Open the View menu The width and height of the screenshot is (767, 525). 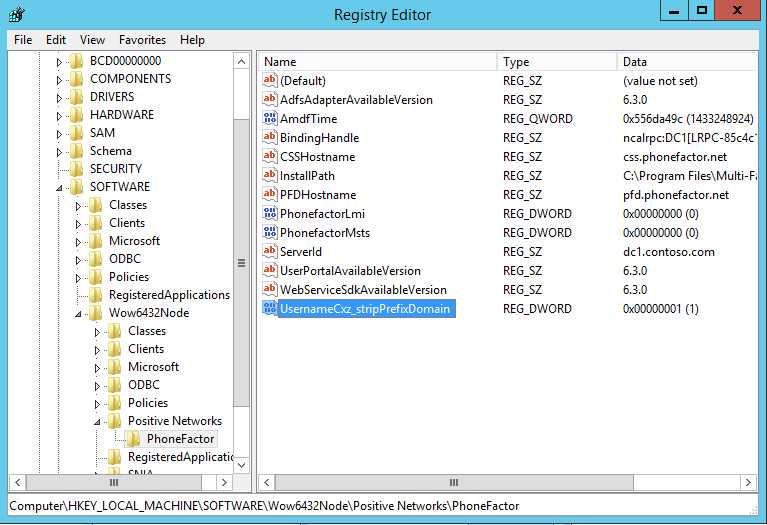[92, 40]
